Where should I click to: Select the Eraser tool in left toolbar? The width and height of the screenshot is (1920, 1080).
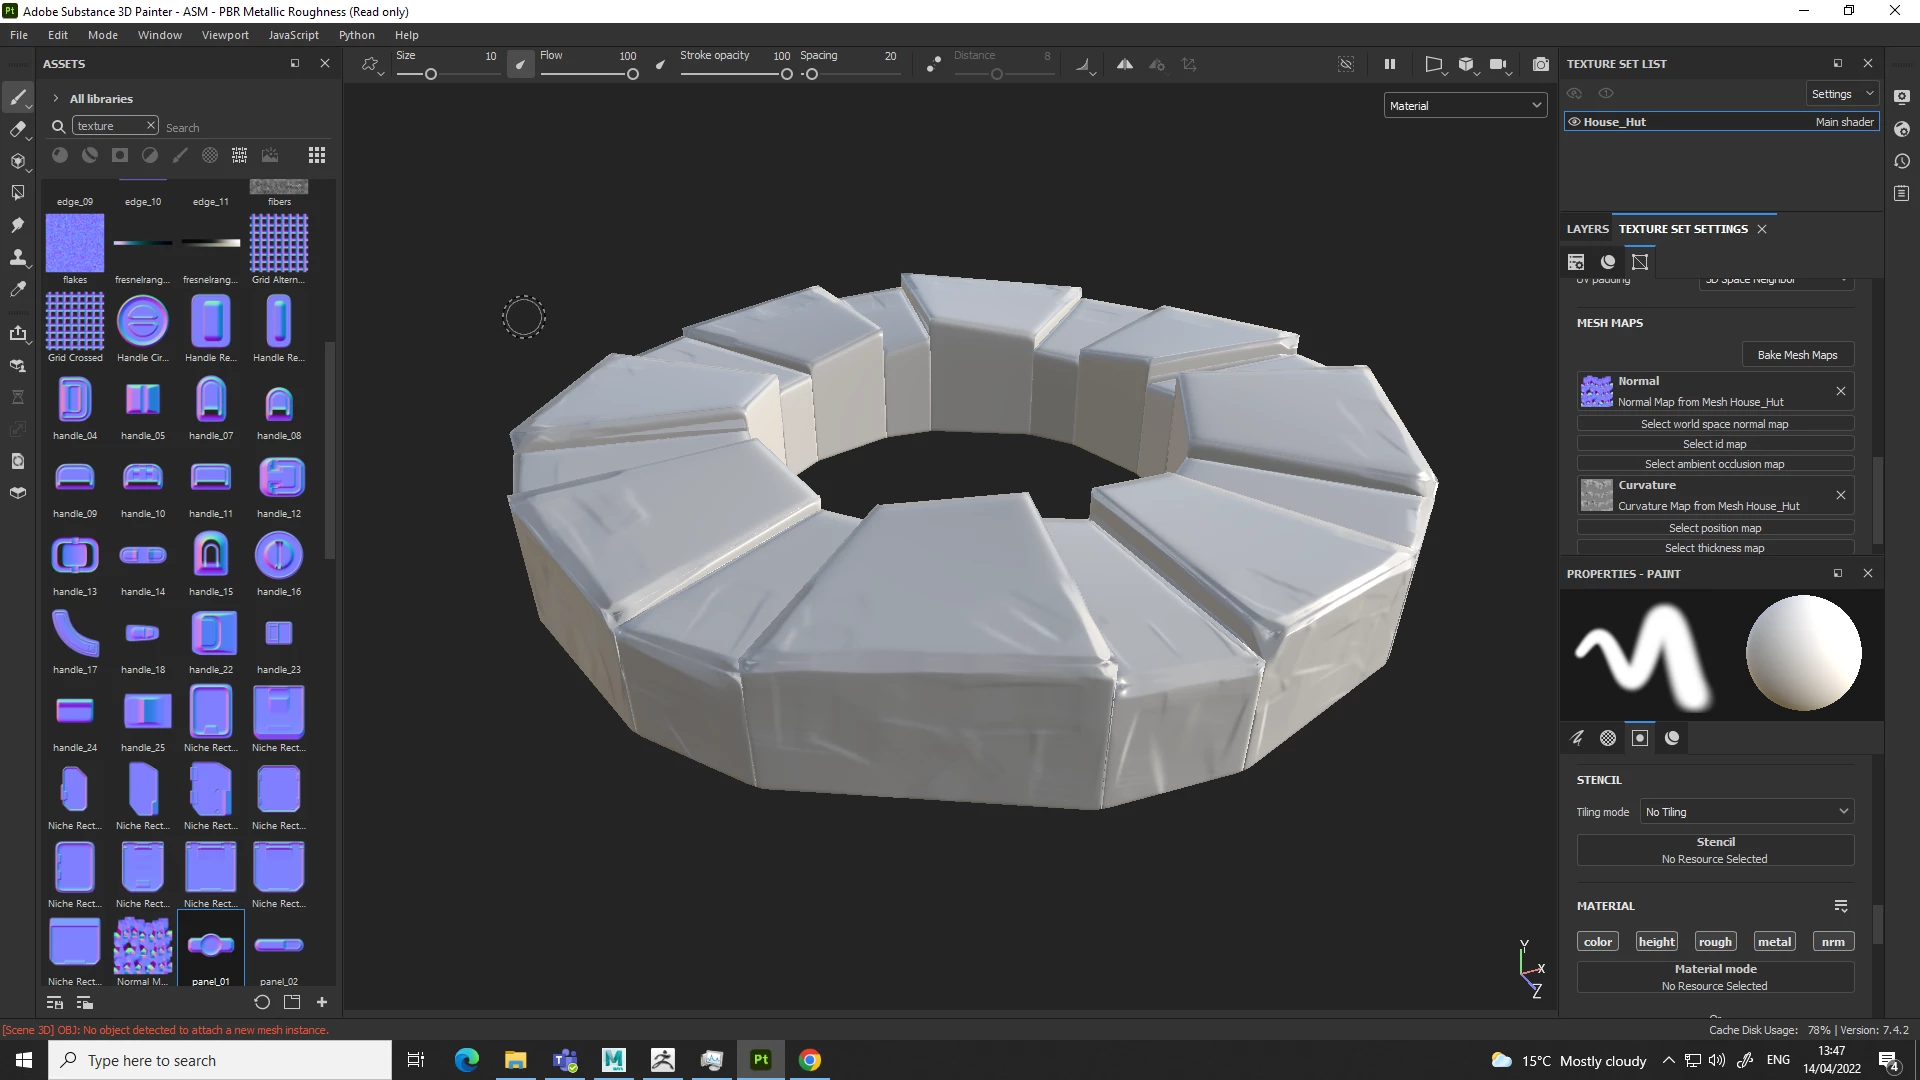[17, 129]
